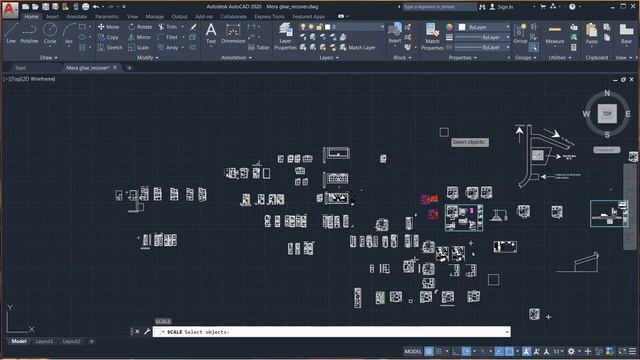
Task: Toggle polar tracking in status bar
Action: point(466,351)
